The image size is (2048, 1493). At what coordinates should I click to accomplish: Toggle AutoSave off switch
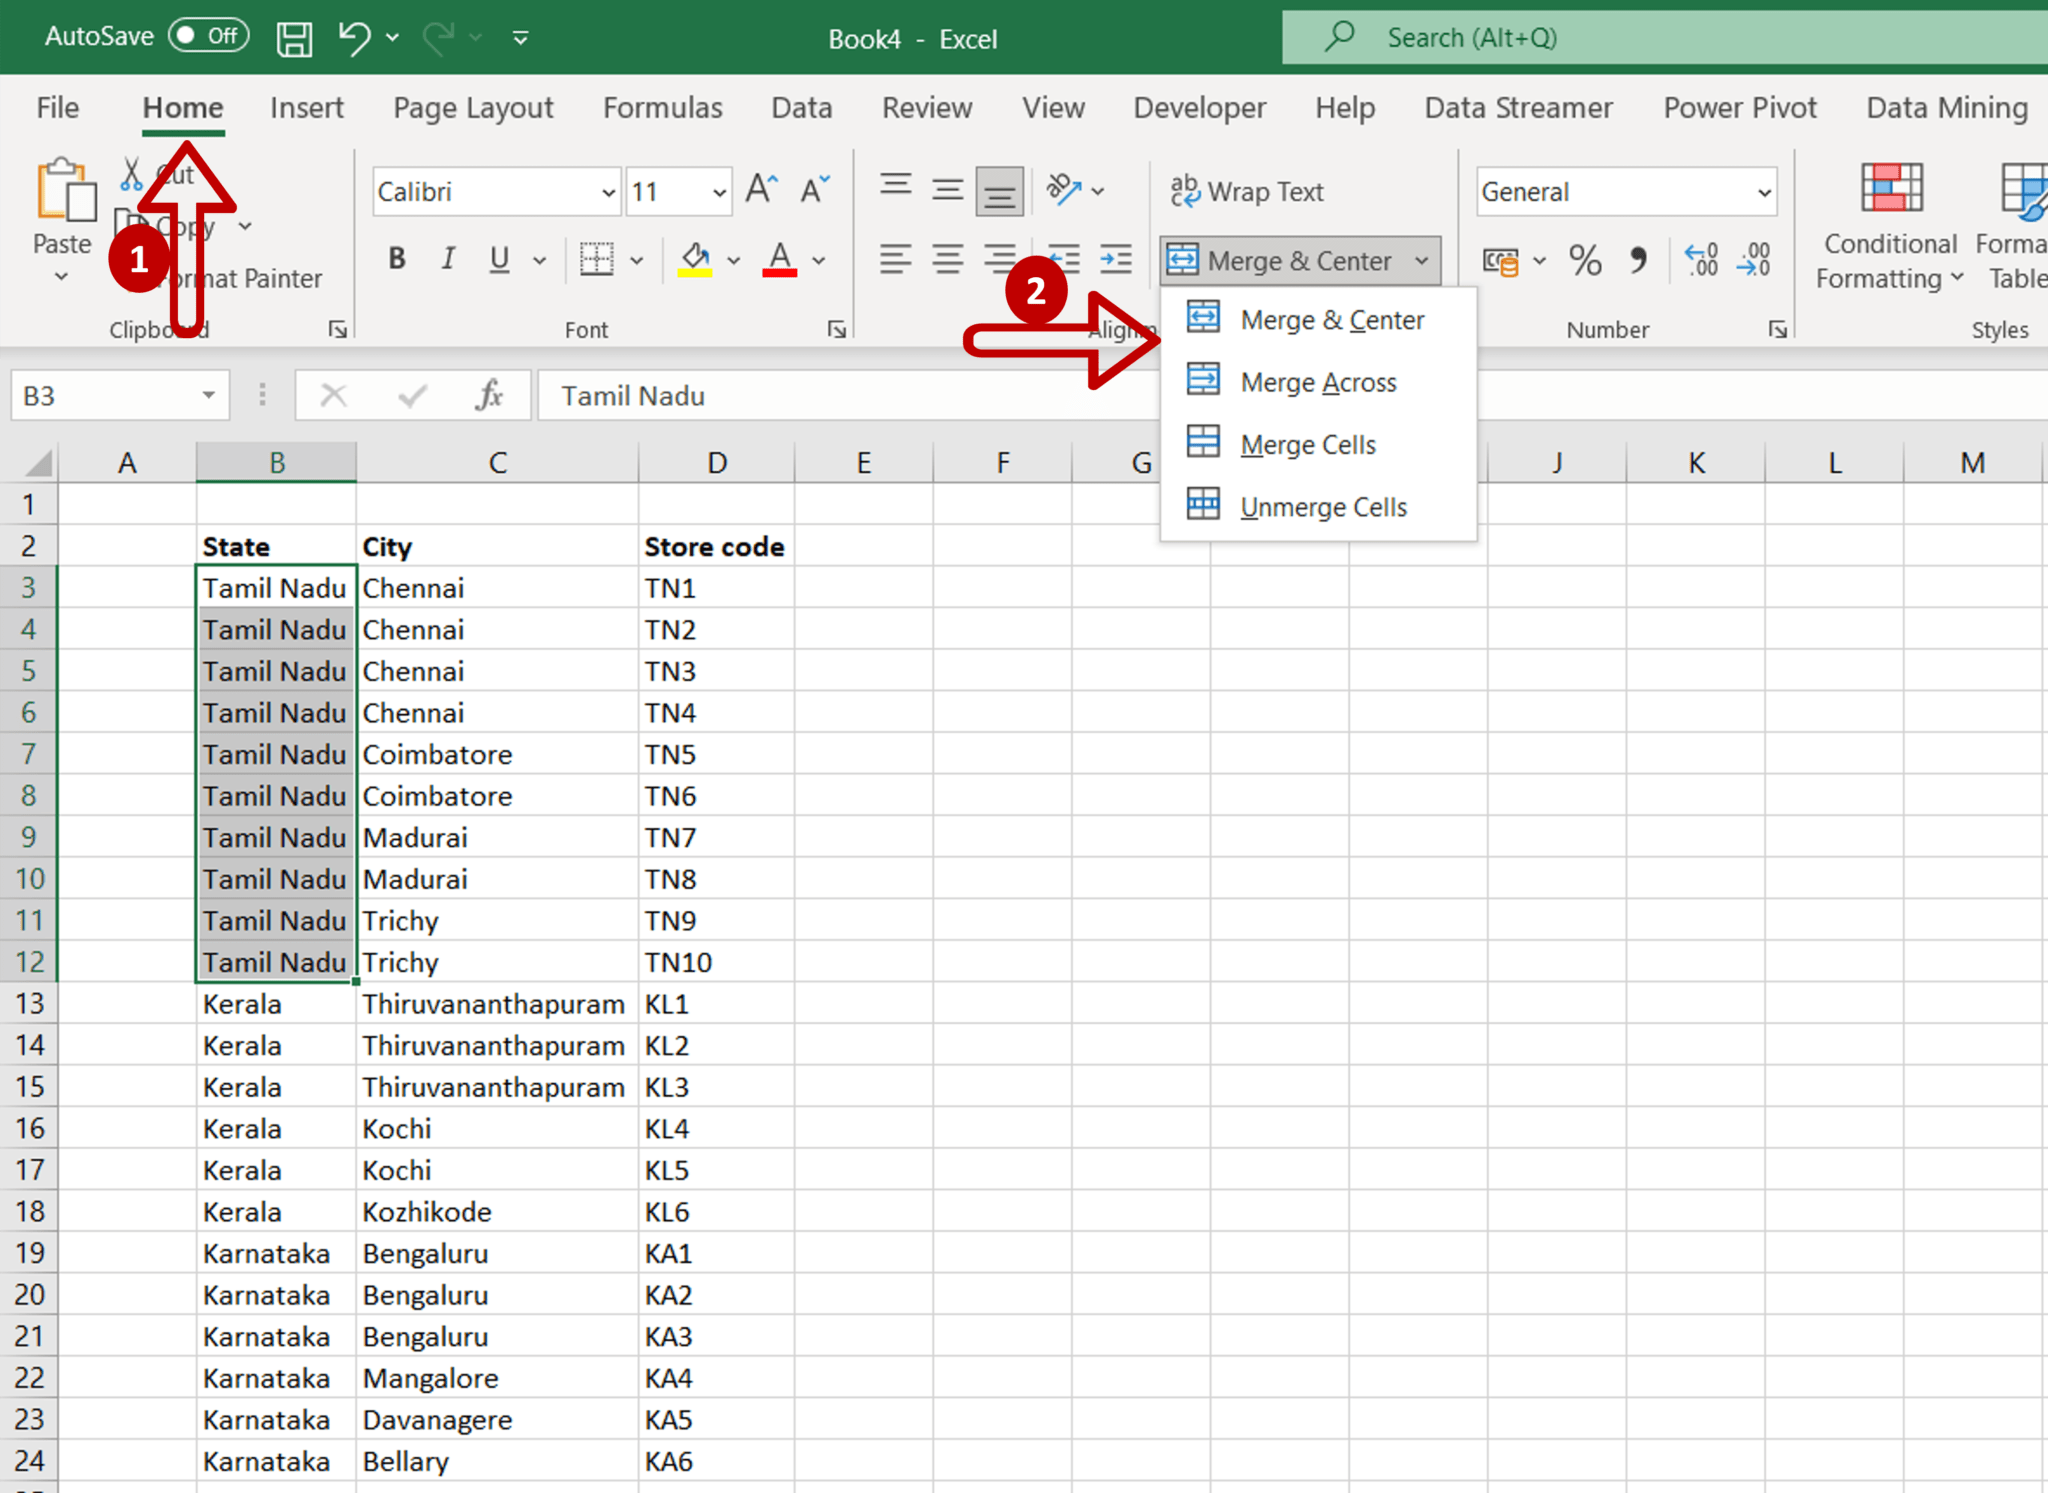tap(209, 36)
